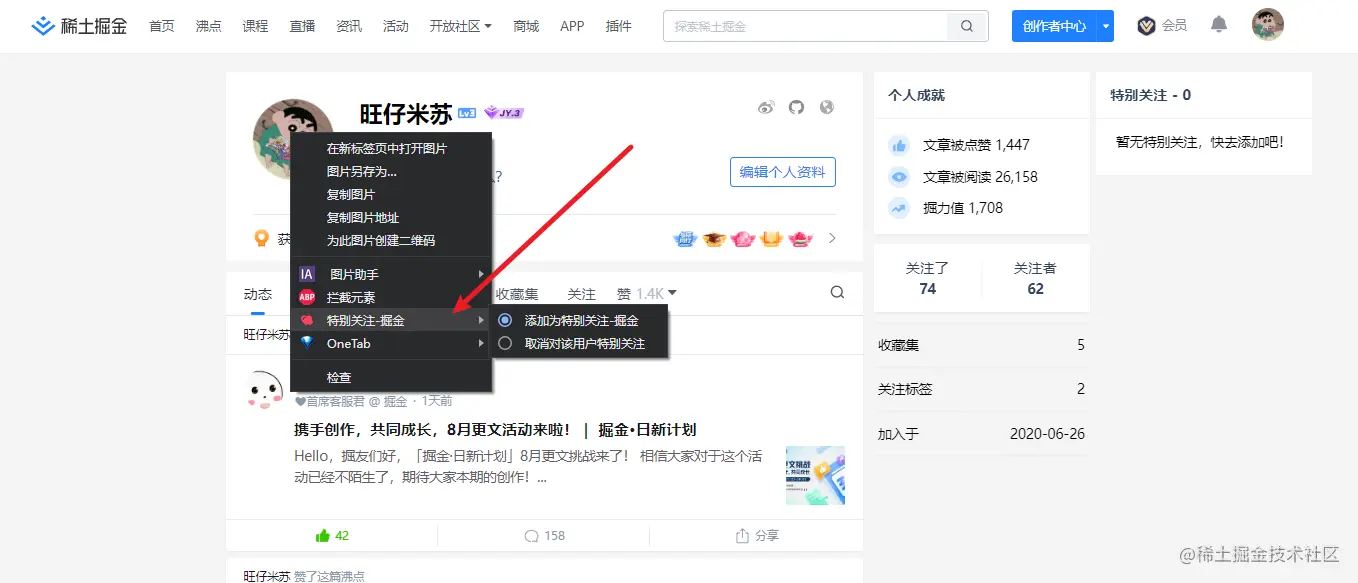The width and height of the screenshot is (1358, 583).
Task: Open 直播 in top navigation
Action: pos(302,26)
